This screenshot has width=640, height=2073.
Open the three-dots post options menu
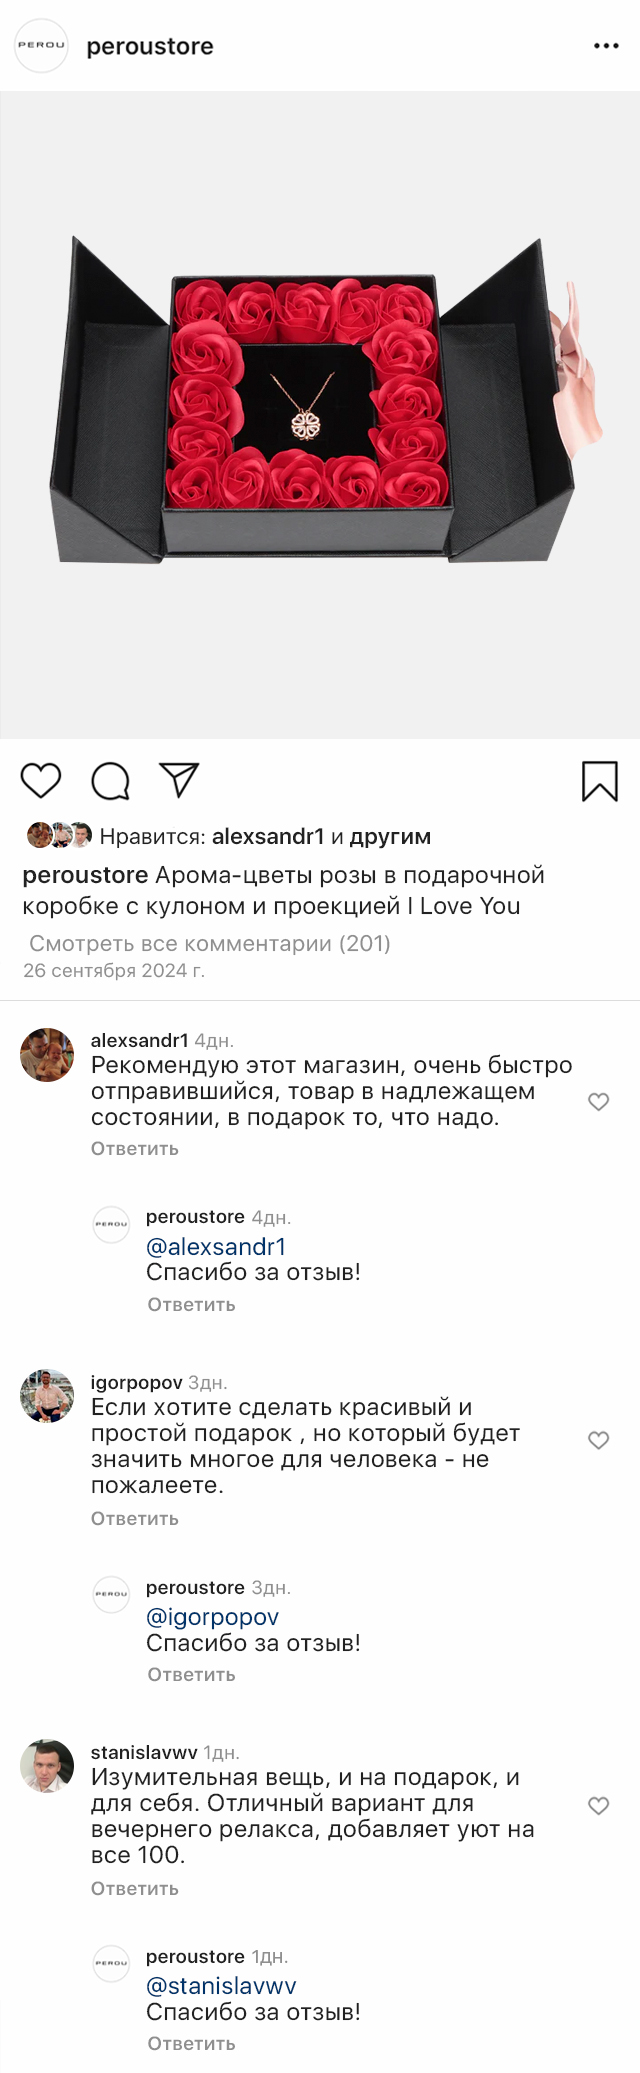(x=606, y=46)
